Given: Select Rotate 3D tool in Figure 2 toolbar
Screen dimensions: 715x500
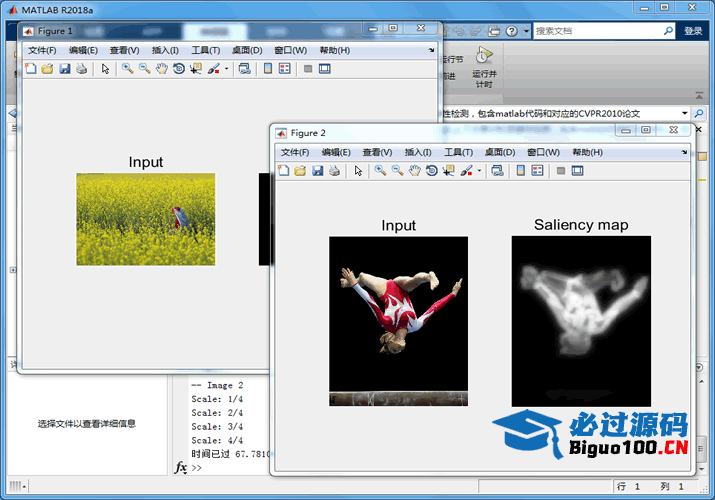Looking at the screenshot, I should coord(431,171).
